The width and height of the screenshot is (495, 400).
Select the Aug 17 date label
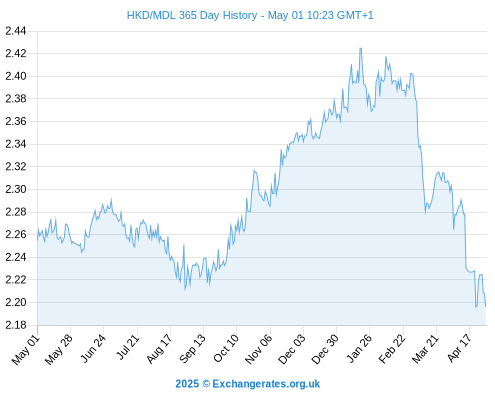click(159, 349)
